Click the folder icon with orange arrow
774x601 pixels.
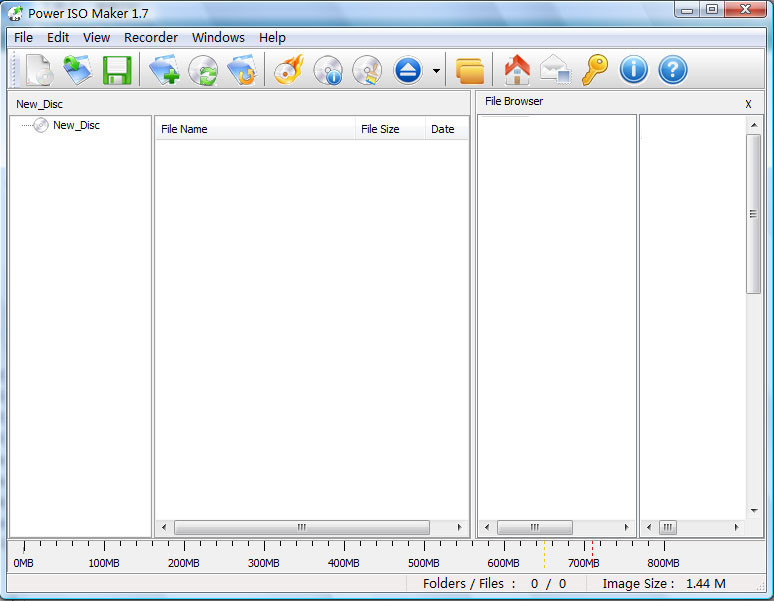pos(242,70)
